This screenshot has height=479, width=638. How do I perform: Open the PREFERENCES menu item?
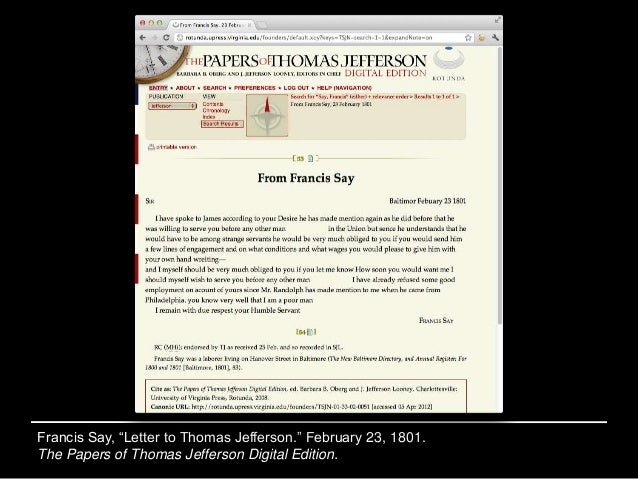pos(255,88)
